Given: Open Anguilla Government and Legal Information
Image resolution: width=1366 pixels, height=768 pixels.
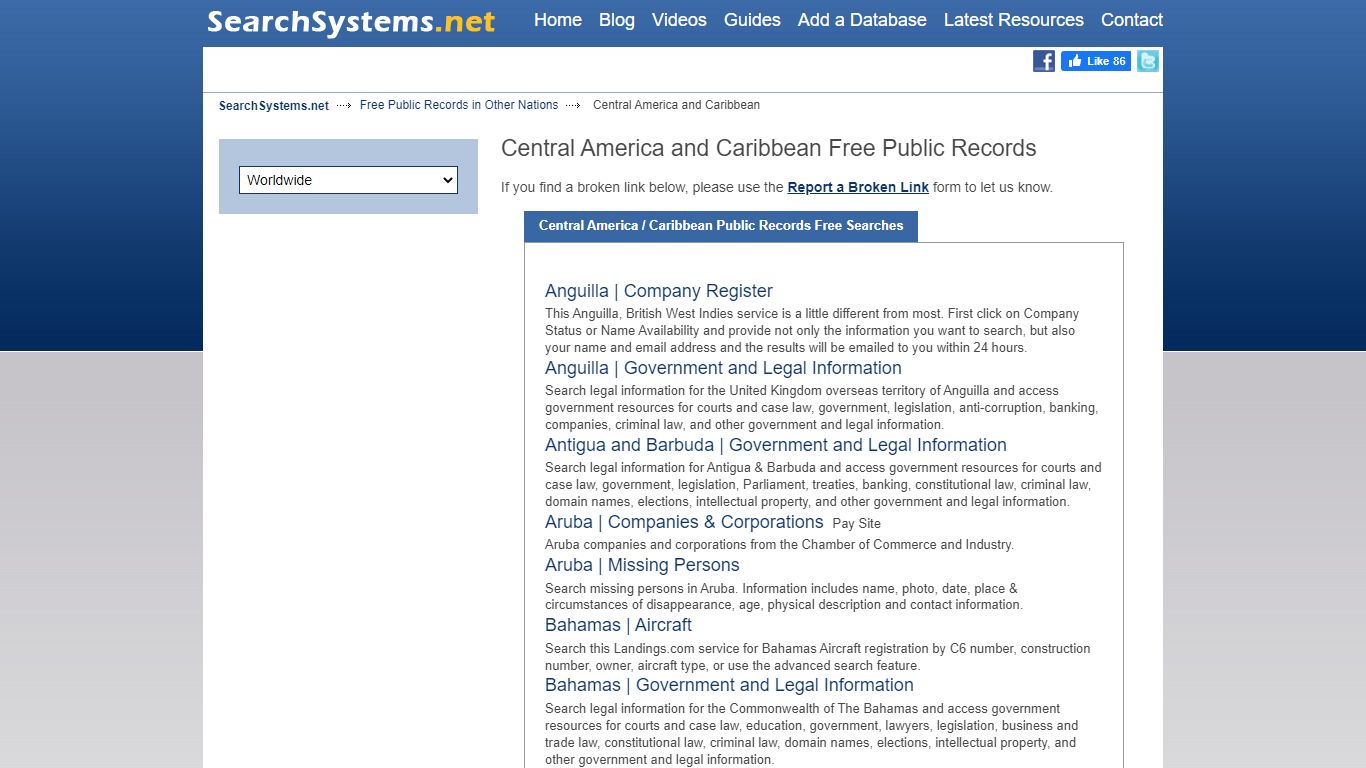Looking at the screenshot, I should pos(723,368).
